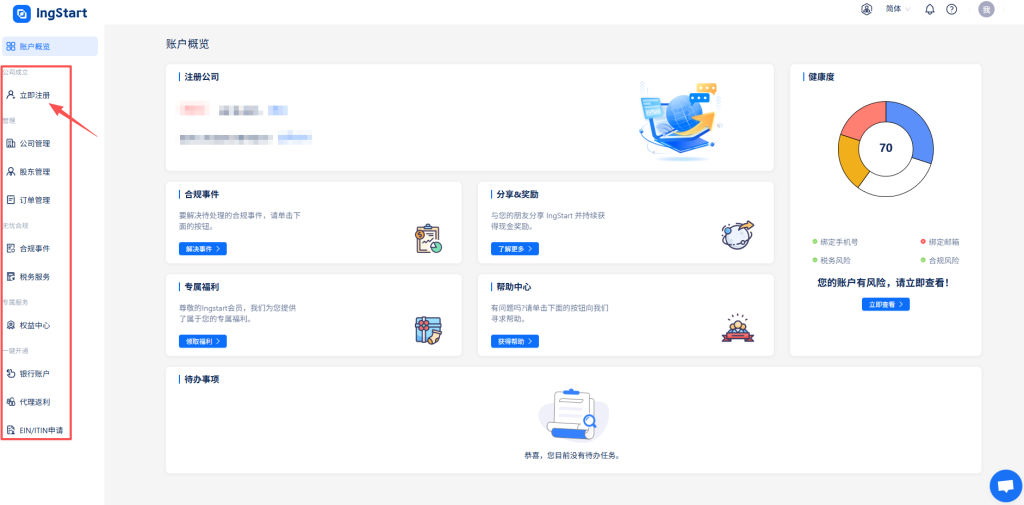Open 立即注册 menu item

click(37, 95)
